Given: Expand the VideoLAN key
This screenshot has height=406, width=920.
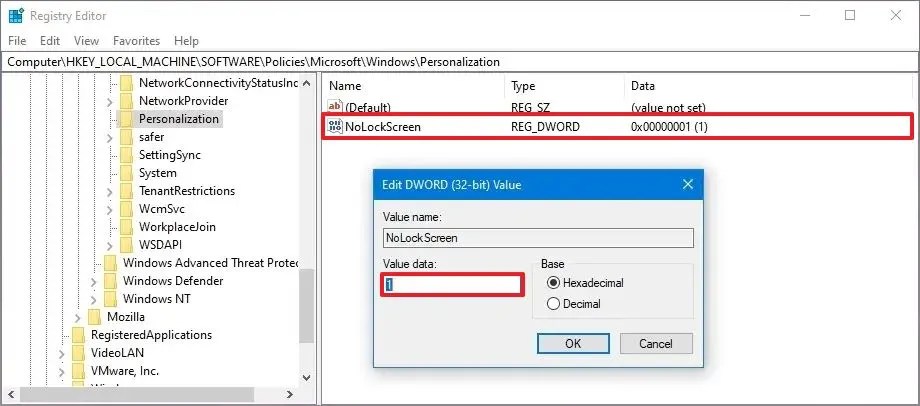Looking at the screenshot, I should tap(62, 354).
